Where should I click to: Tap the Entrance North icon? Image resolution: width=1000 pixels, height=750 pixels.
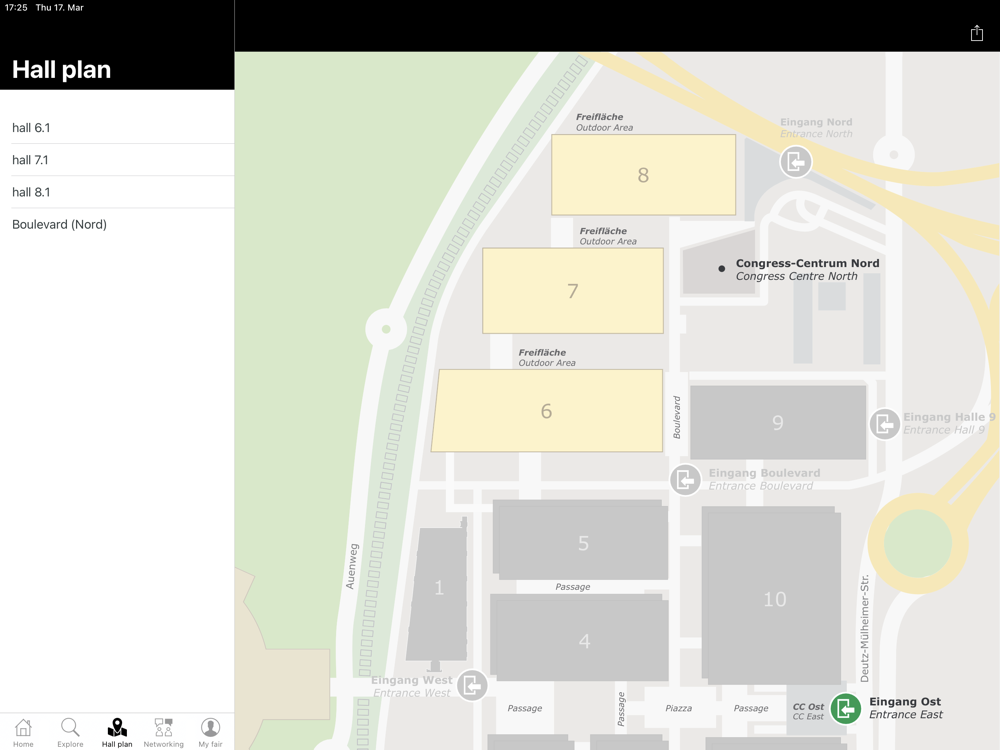tap(795, 162)
